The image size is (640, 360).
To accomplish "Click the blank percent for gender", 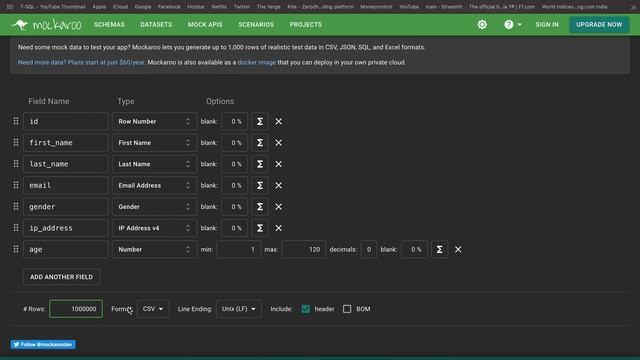I will [235, 207].
